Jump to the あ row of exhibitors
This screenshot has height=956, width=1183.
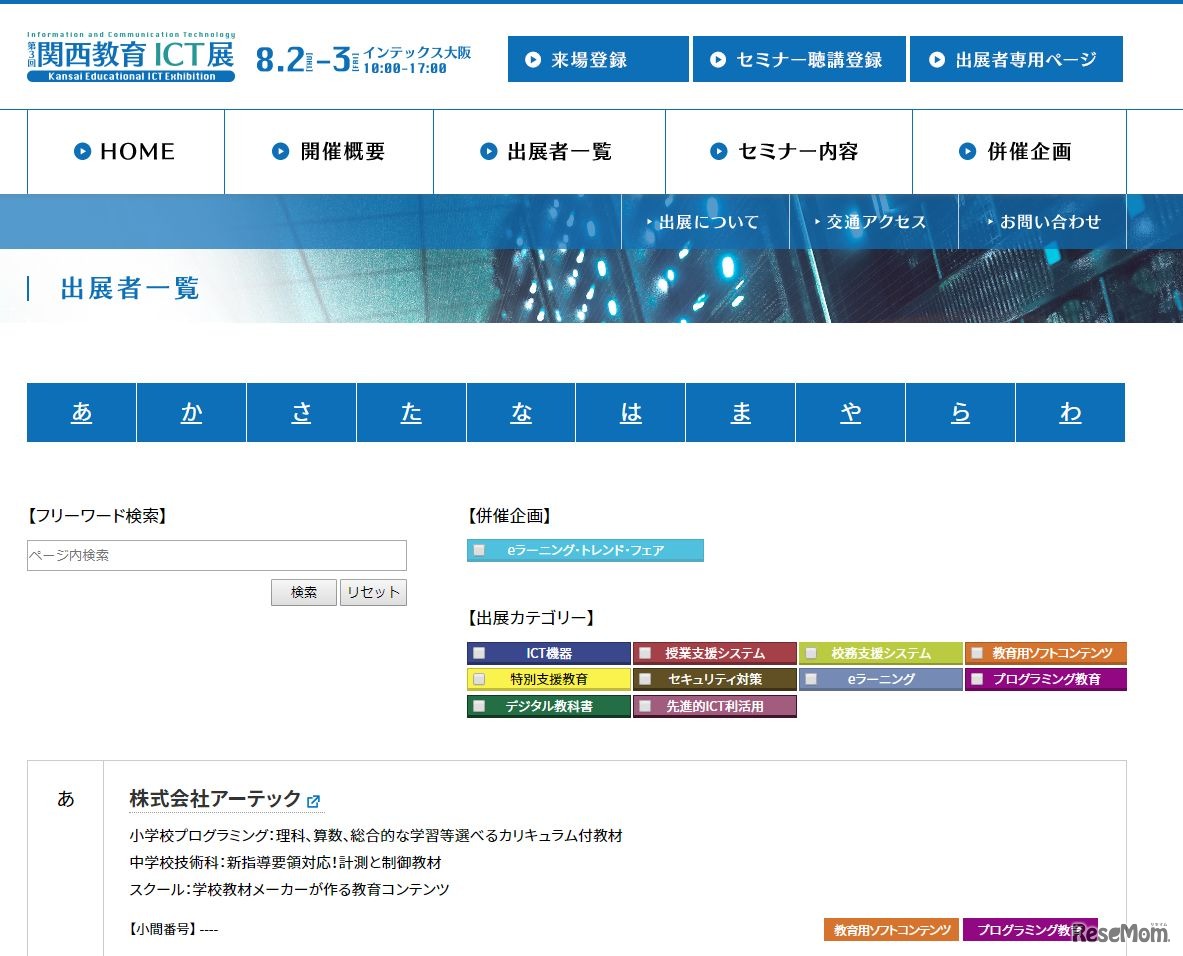click(x=82, y=413)
